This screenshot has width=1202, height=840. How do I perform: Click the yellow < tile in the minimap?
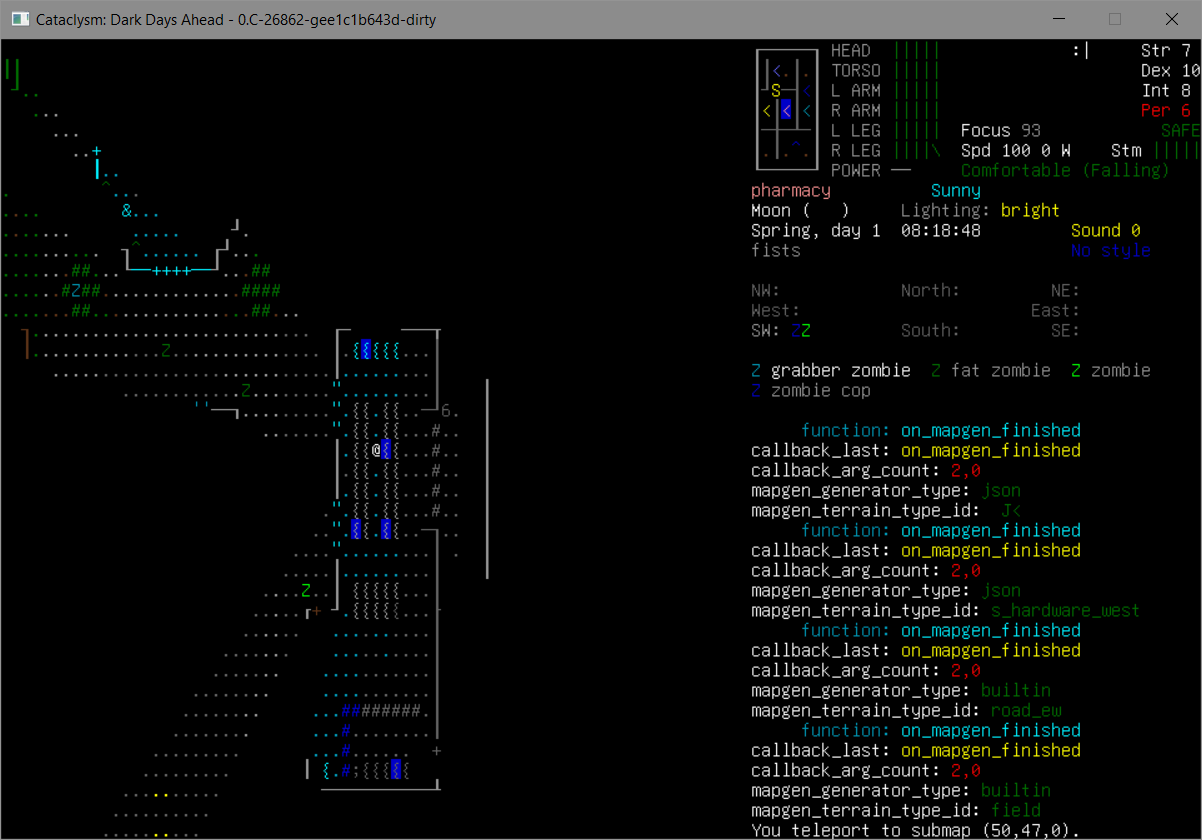[x=766, y=110]
